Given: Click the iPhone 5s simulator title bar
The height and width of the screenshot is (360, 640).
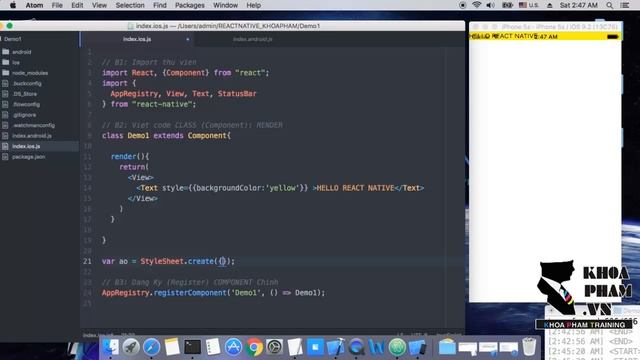Looking at the screenshot, I should [546, 27].
